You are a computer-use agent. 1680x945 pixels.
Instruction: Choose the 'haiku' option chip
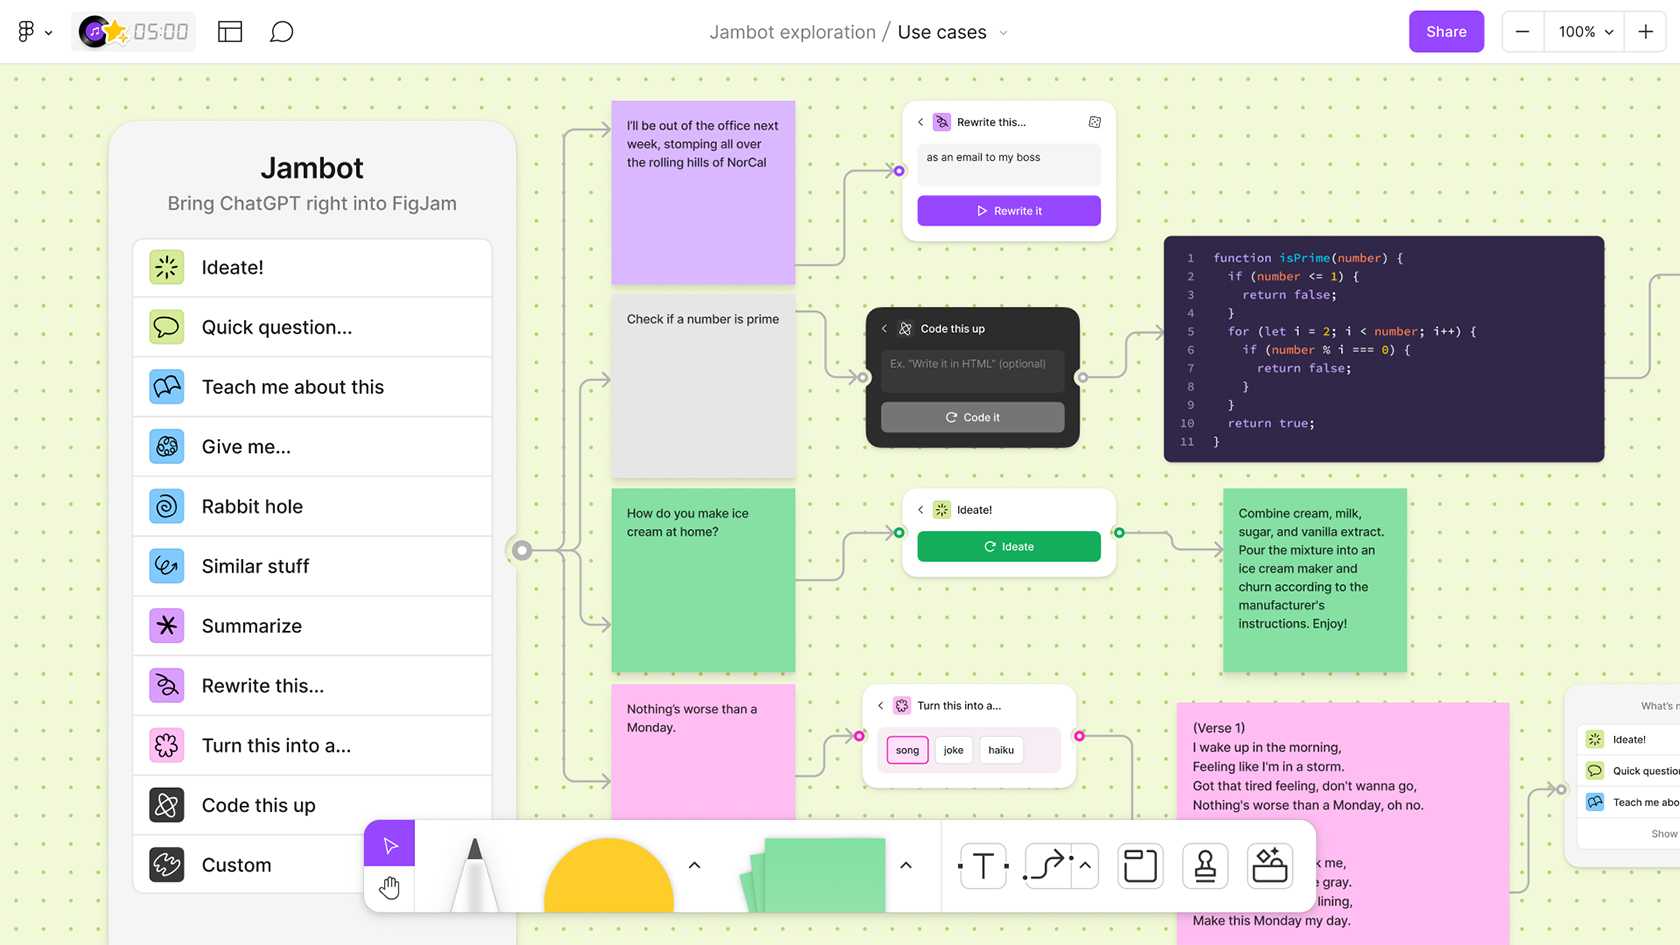pos(1001,750)
